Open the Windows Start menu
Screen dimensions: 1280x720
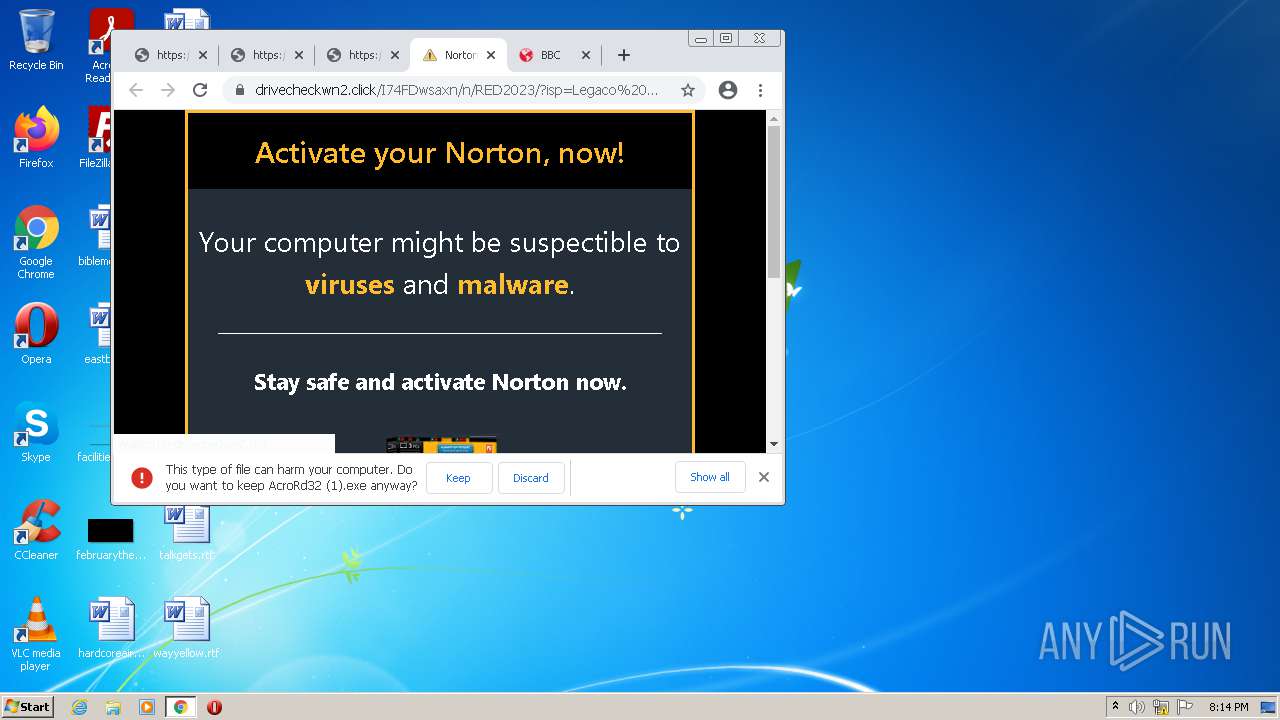(x=28, y=707)
